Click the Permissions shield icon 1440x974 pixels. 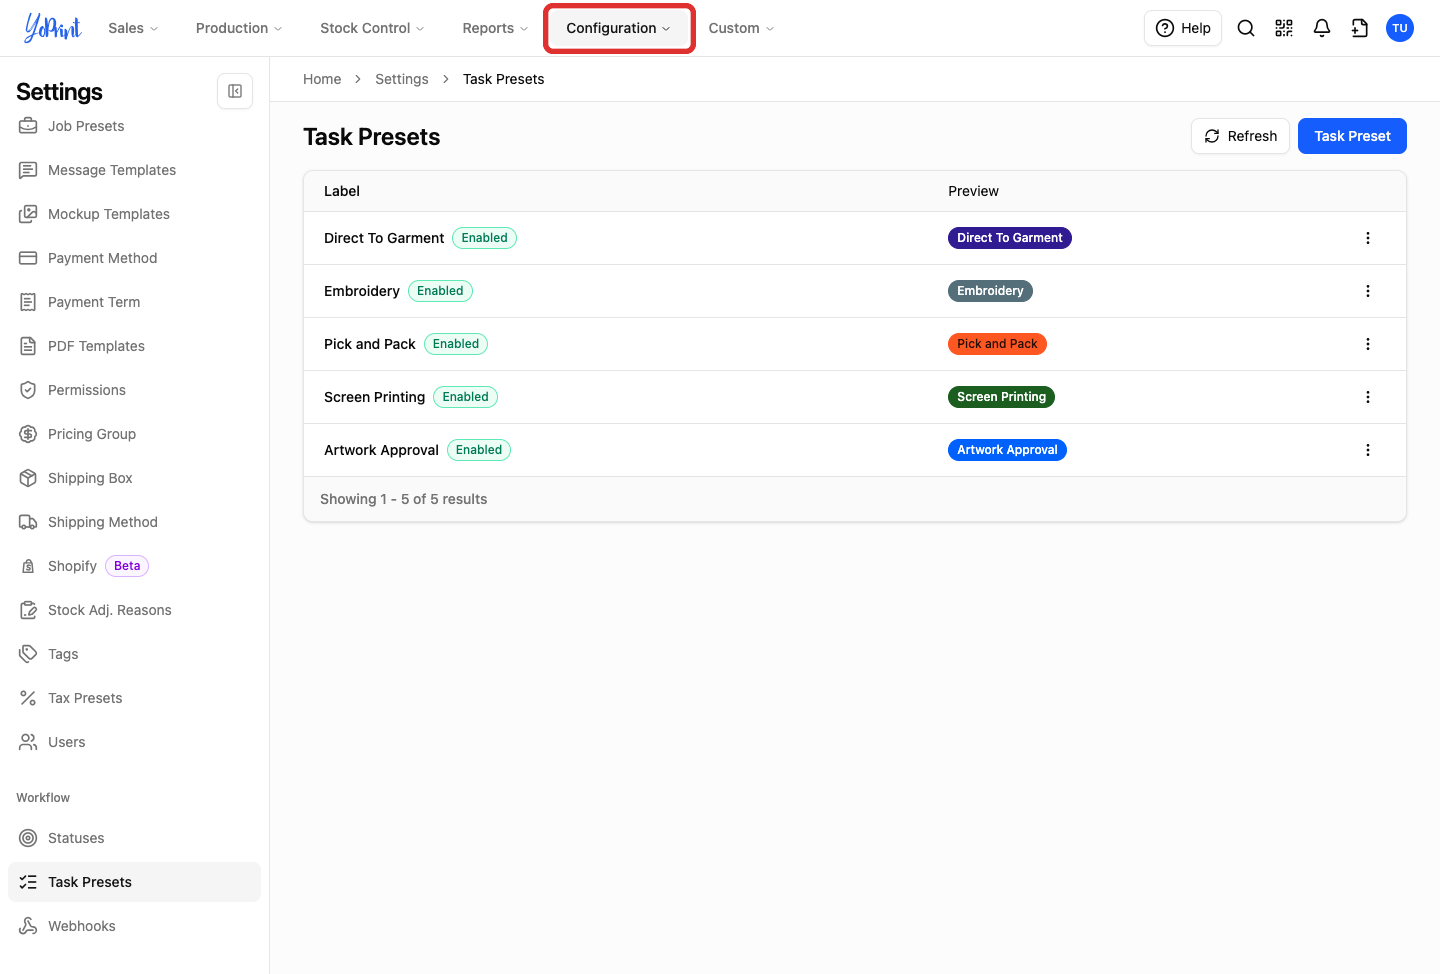[28, 390]
